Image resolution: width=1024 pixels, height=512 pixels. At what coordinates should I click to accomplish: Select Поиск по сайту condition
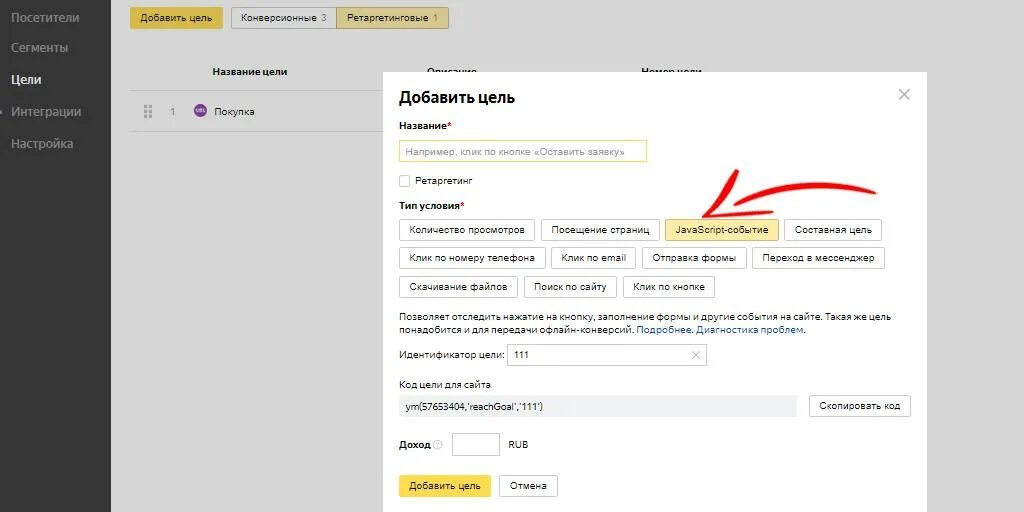pyautogui.click(x=570, y=287)
